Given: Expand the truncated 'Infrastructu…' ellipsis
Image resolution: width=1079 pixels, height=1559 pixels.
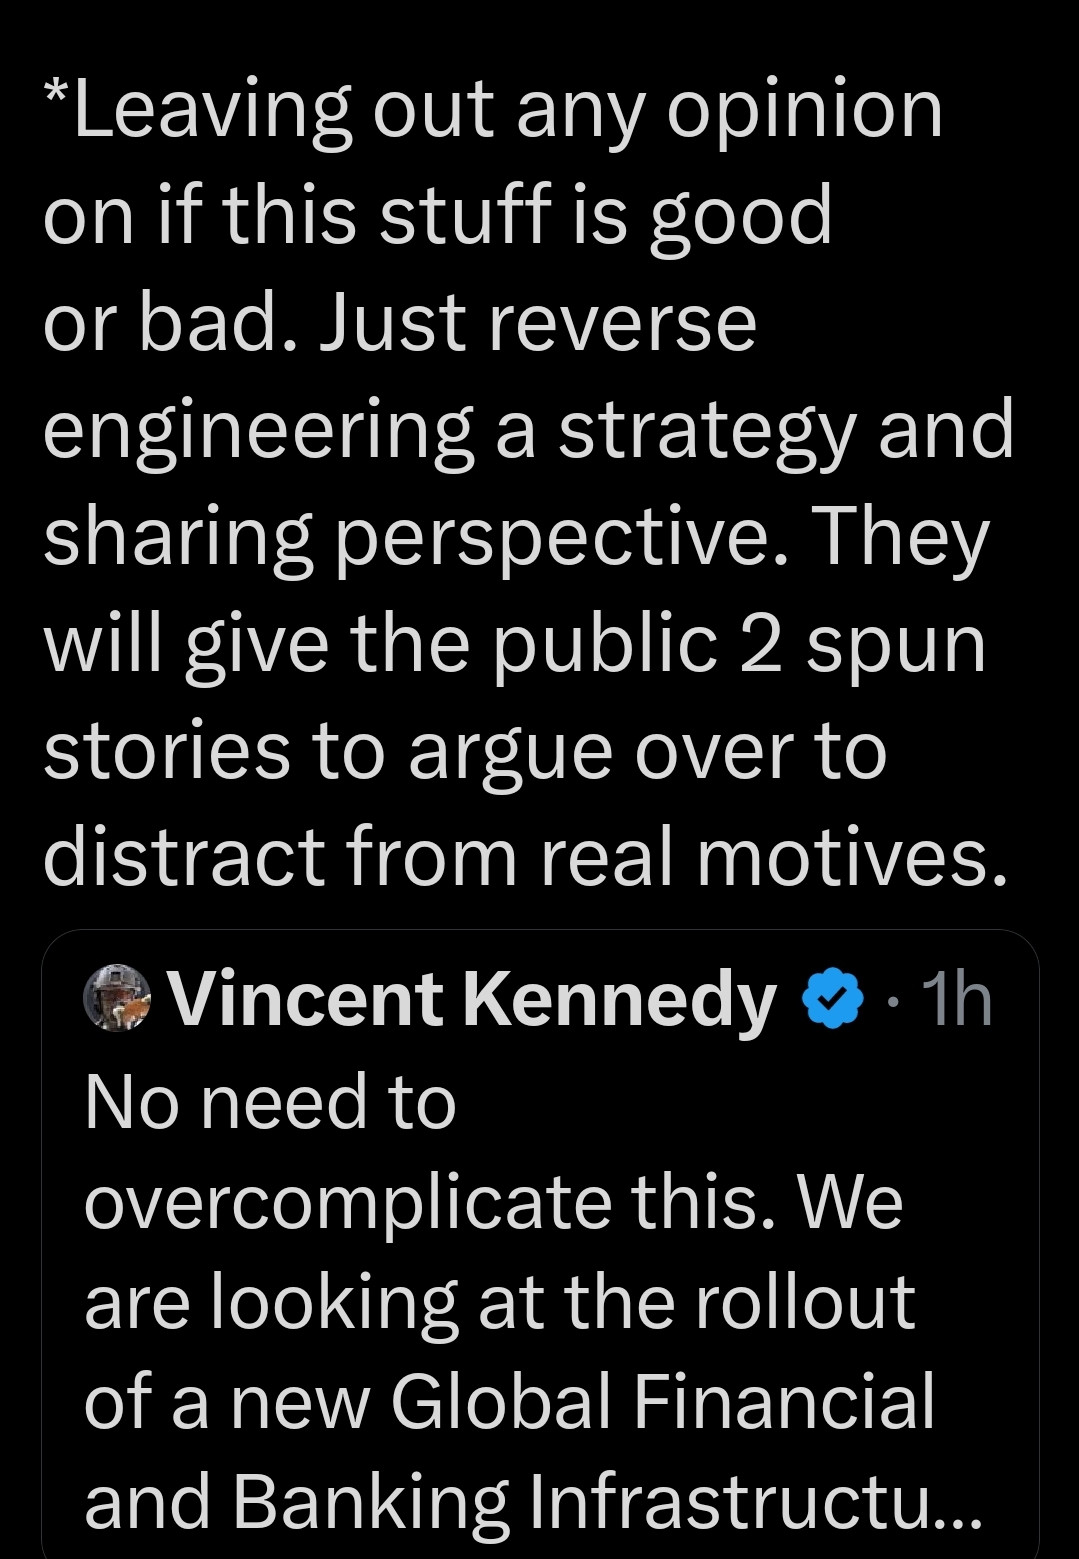Looking at the screenshot, I should click(x=945, y=1501).
